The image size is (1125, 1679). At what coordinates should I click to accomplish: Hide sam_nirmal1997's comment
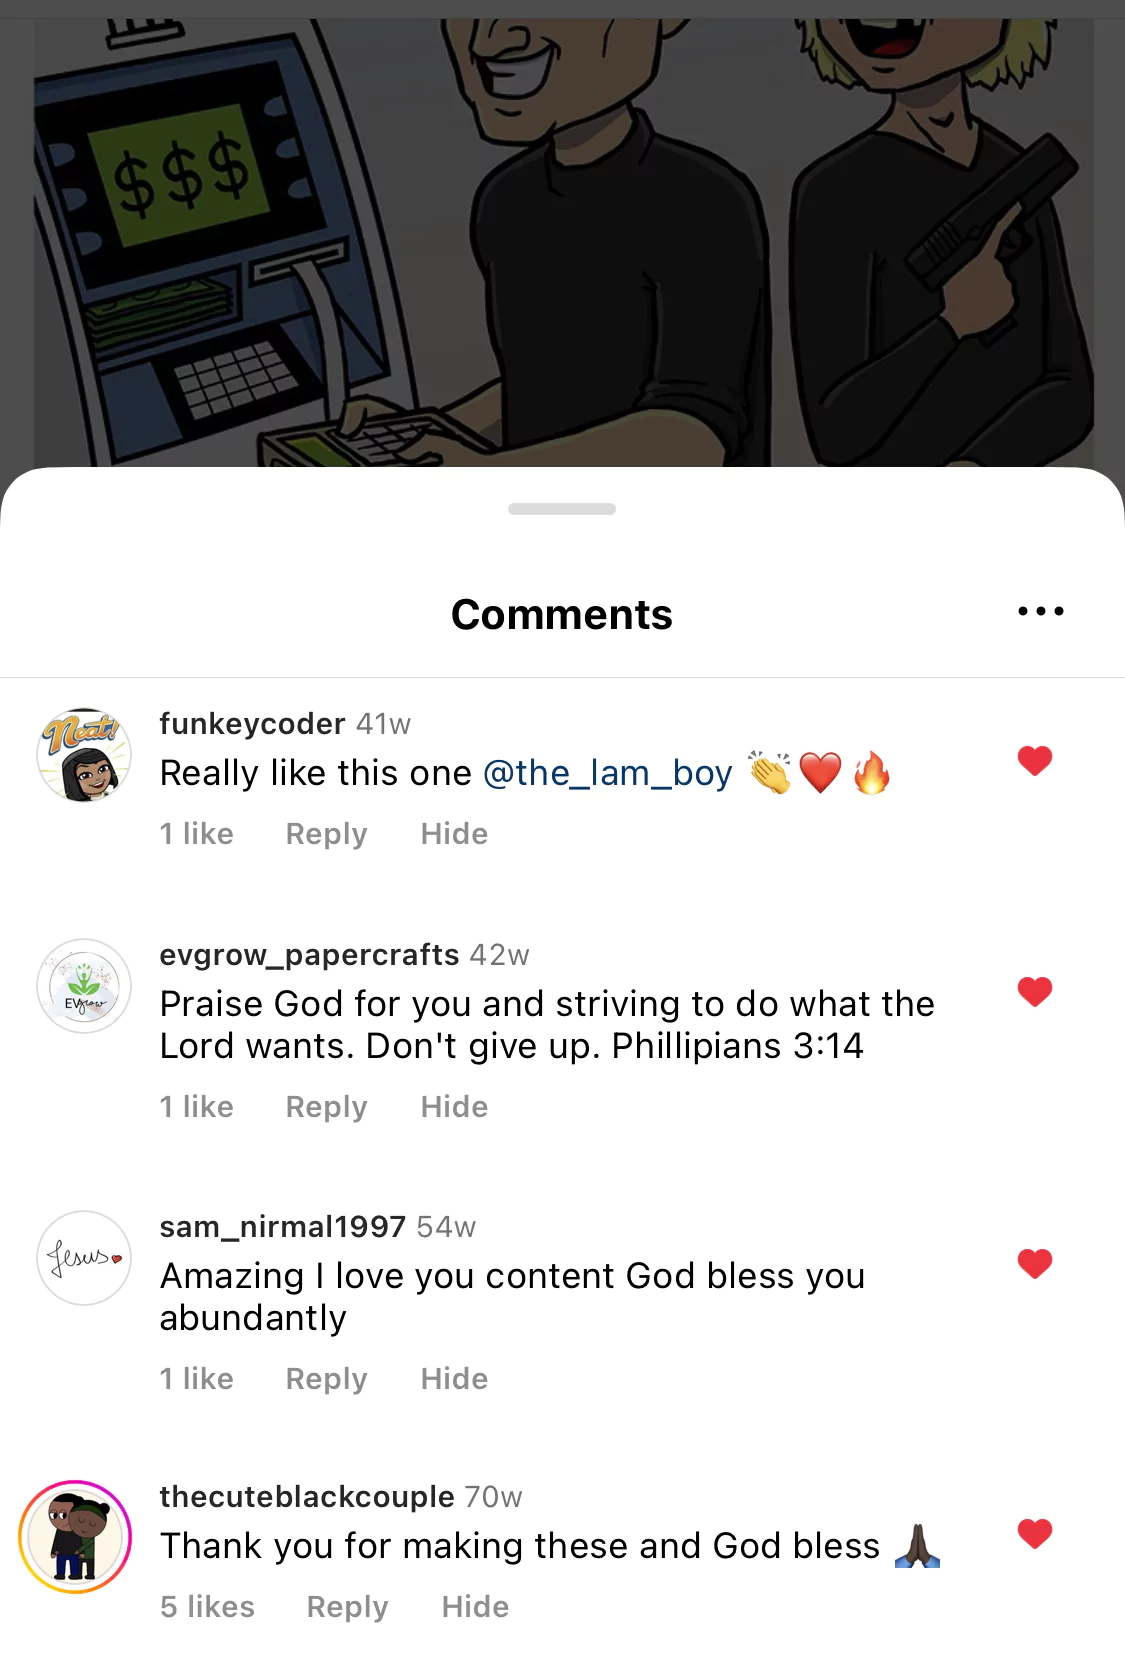(x=454, y=1379)
